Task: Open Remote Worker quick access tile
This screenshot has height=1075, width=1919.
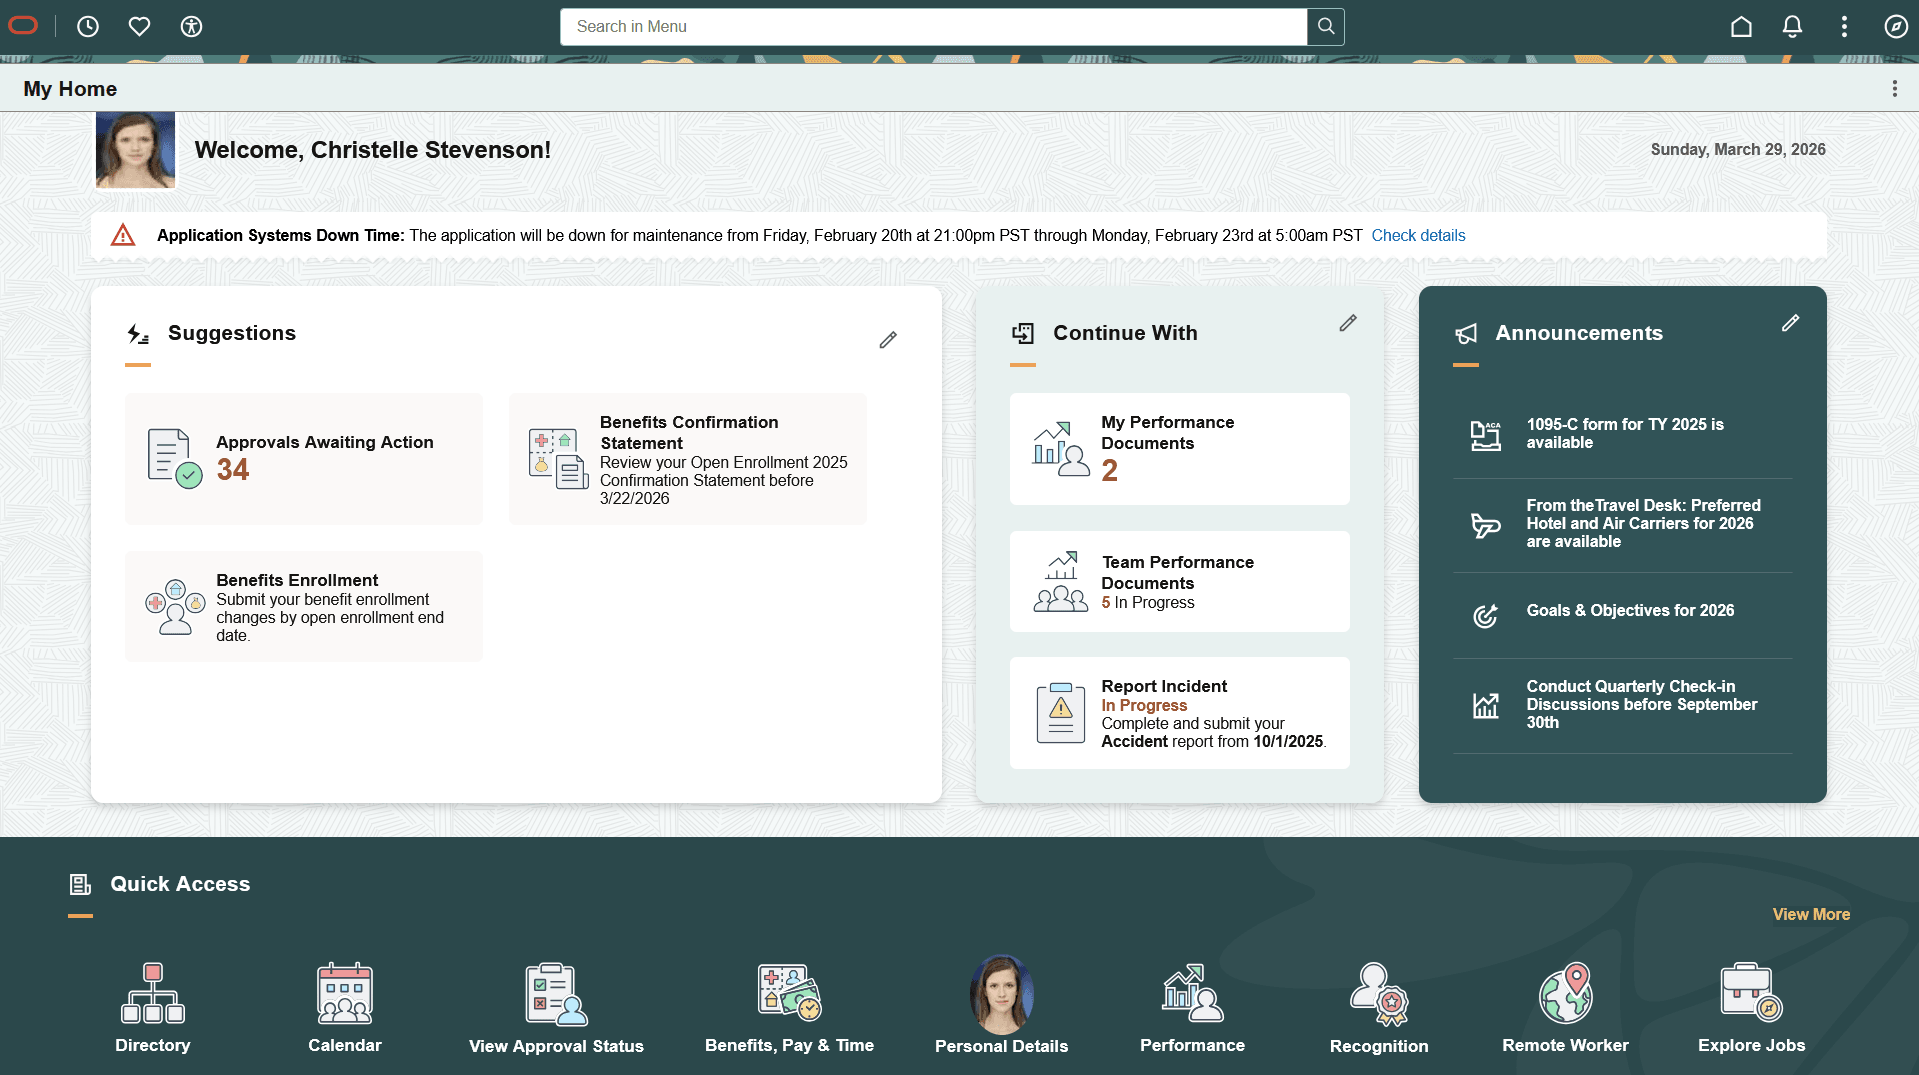Action: 1565,1008
